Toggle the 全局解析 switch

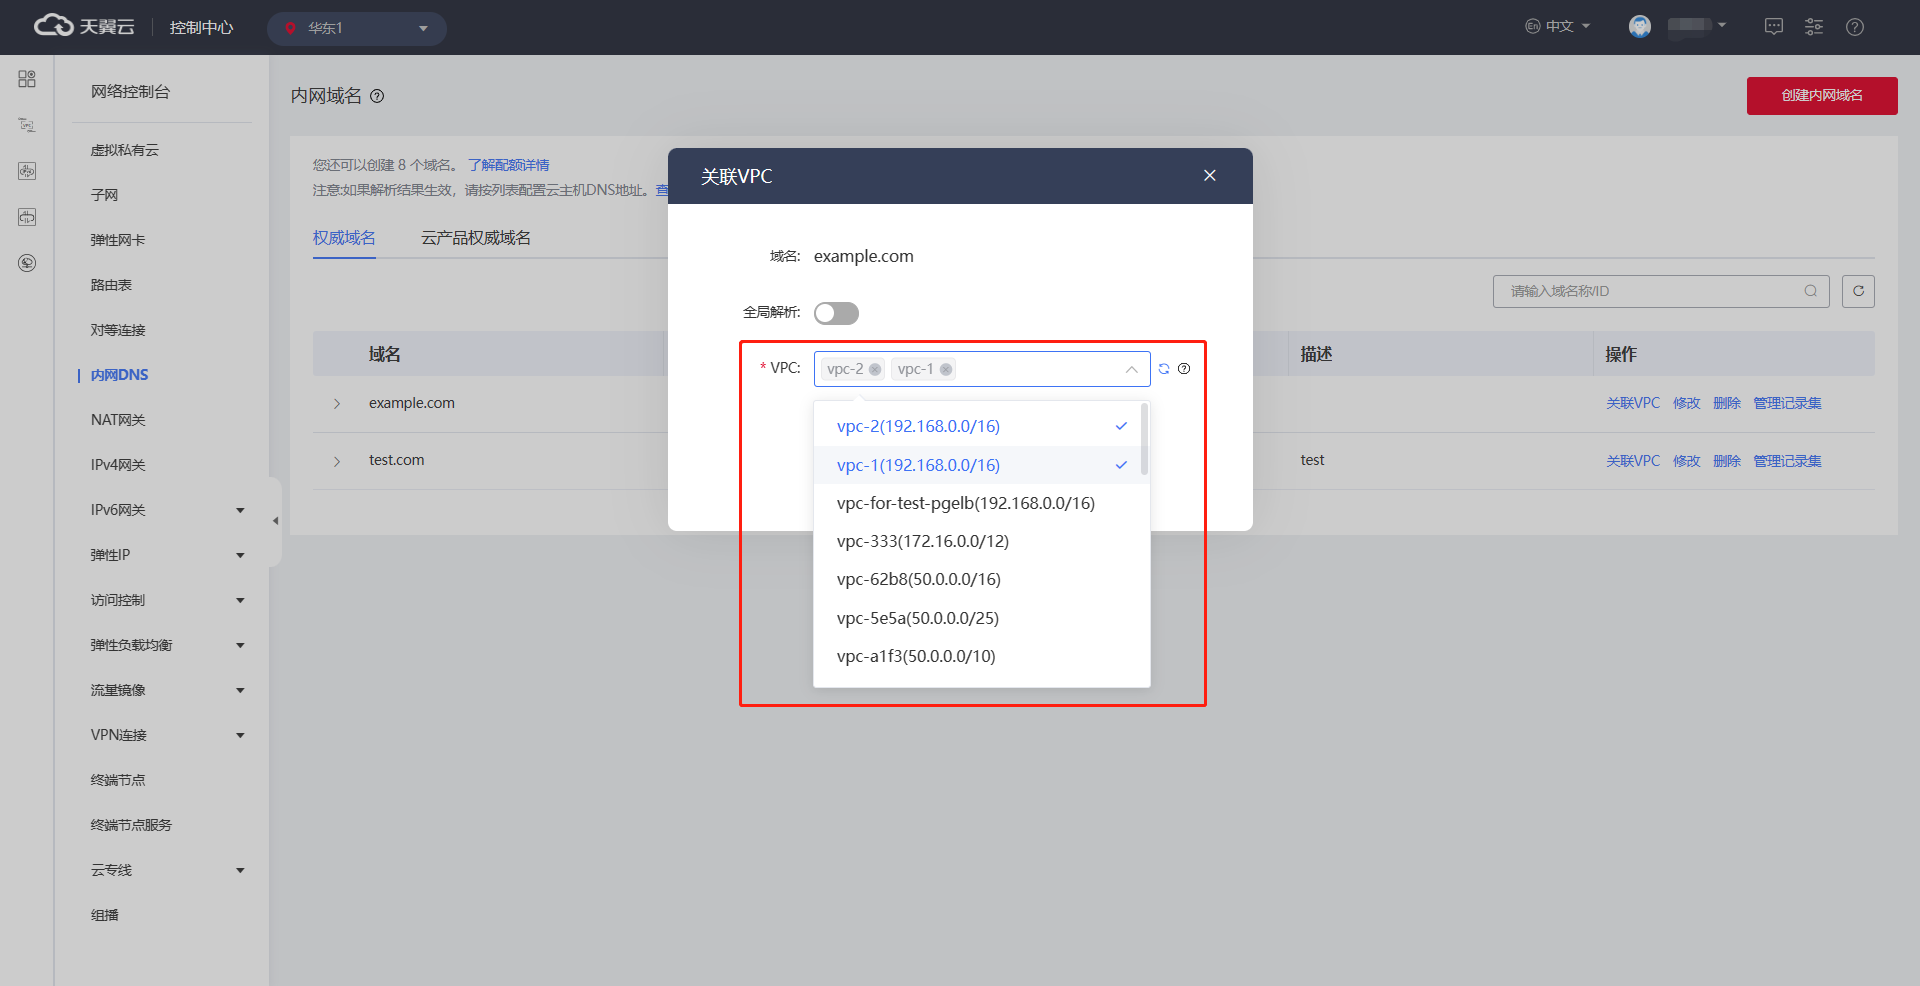coord(836,313)
